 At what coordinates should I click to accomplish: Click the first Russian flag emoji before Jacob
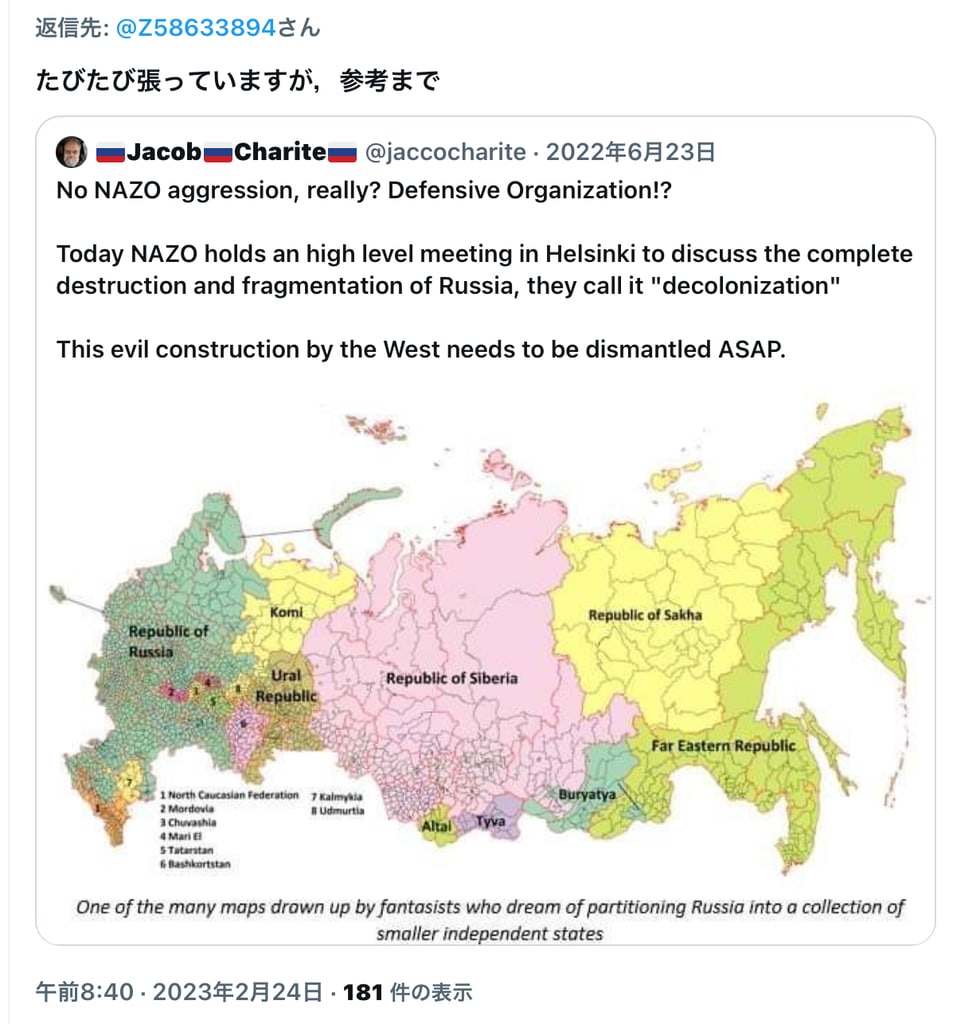(110, 153)
